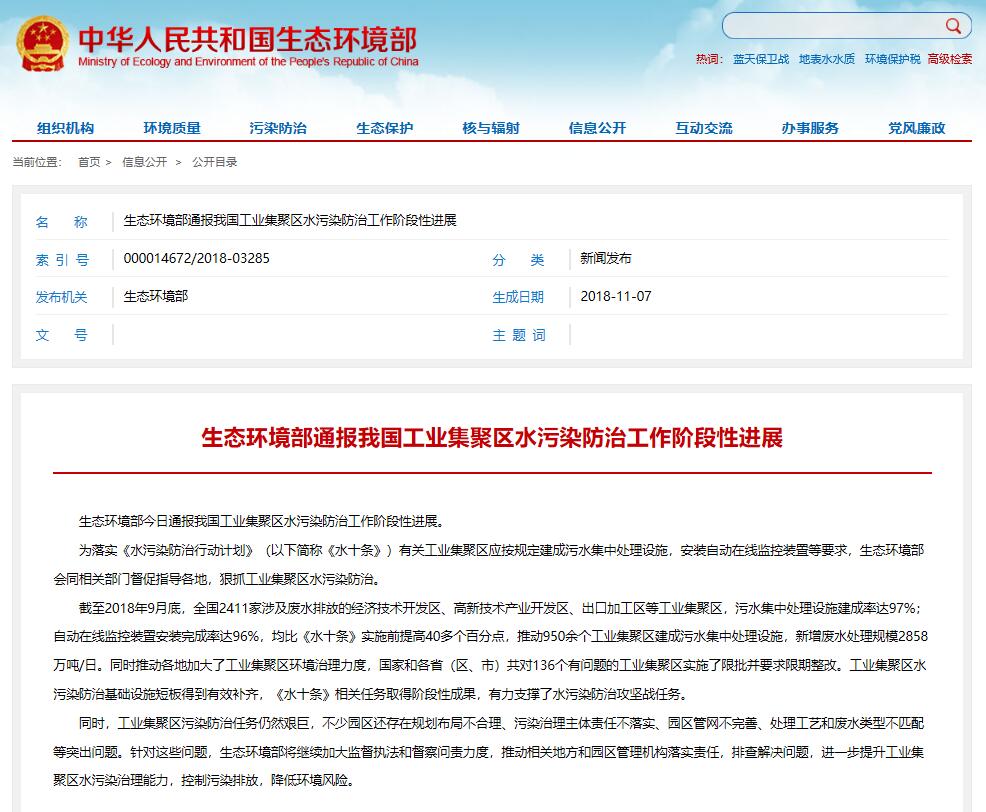986x812 pixels.
Task: Click the paragraph starting 生态环境部今日通报
Action: 263,521
